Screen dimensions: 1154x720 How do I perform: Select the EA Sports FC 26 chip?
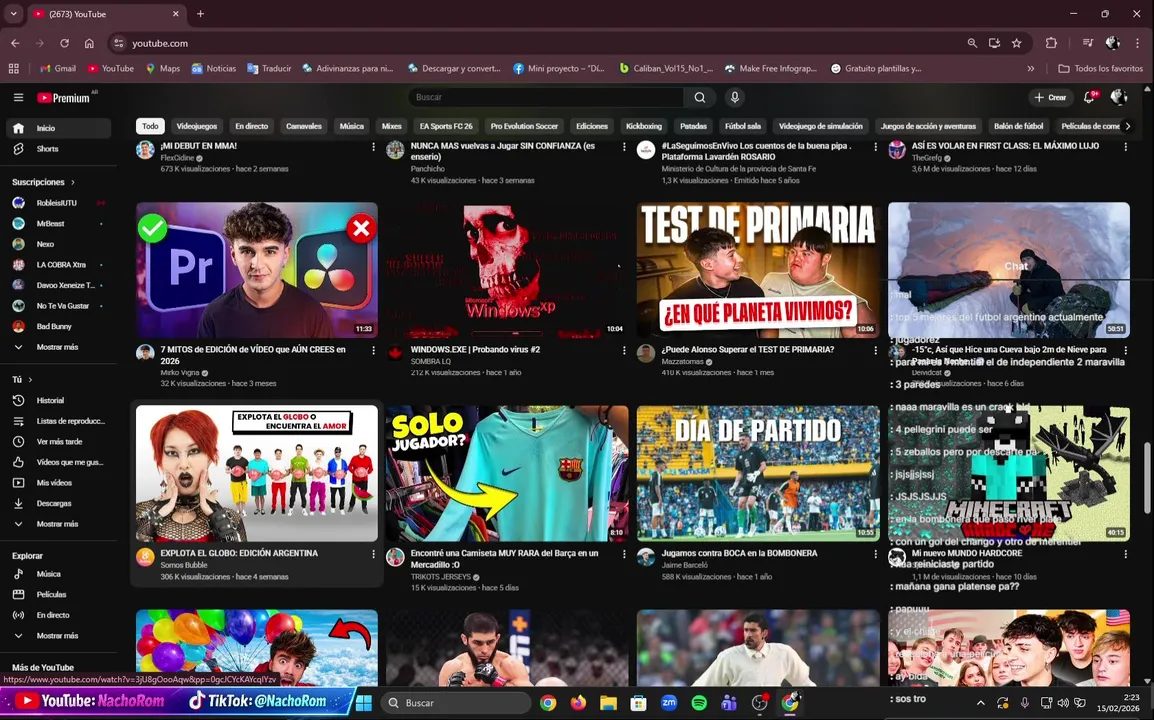tap(446, 126)
